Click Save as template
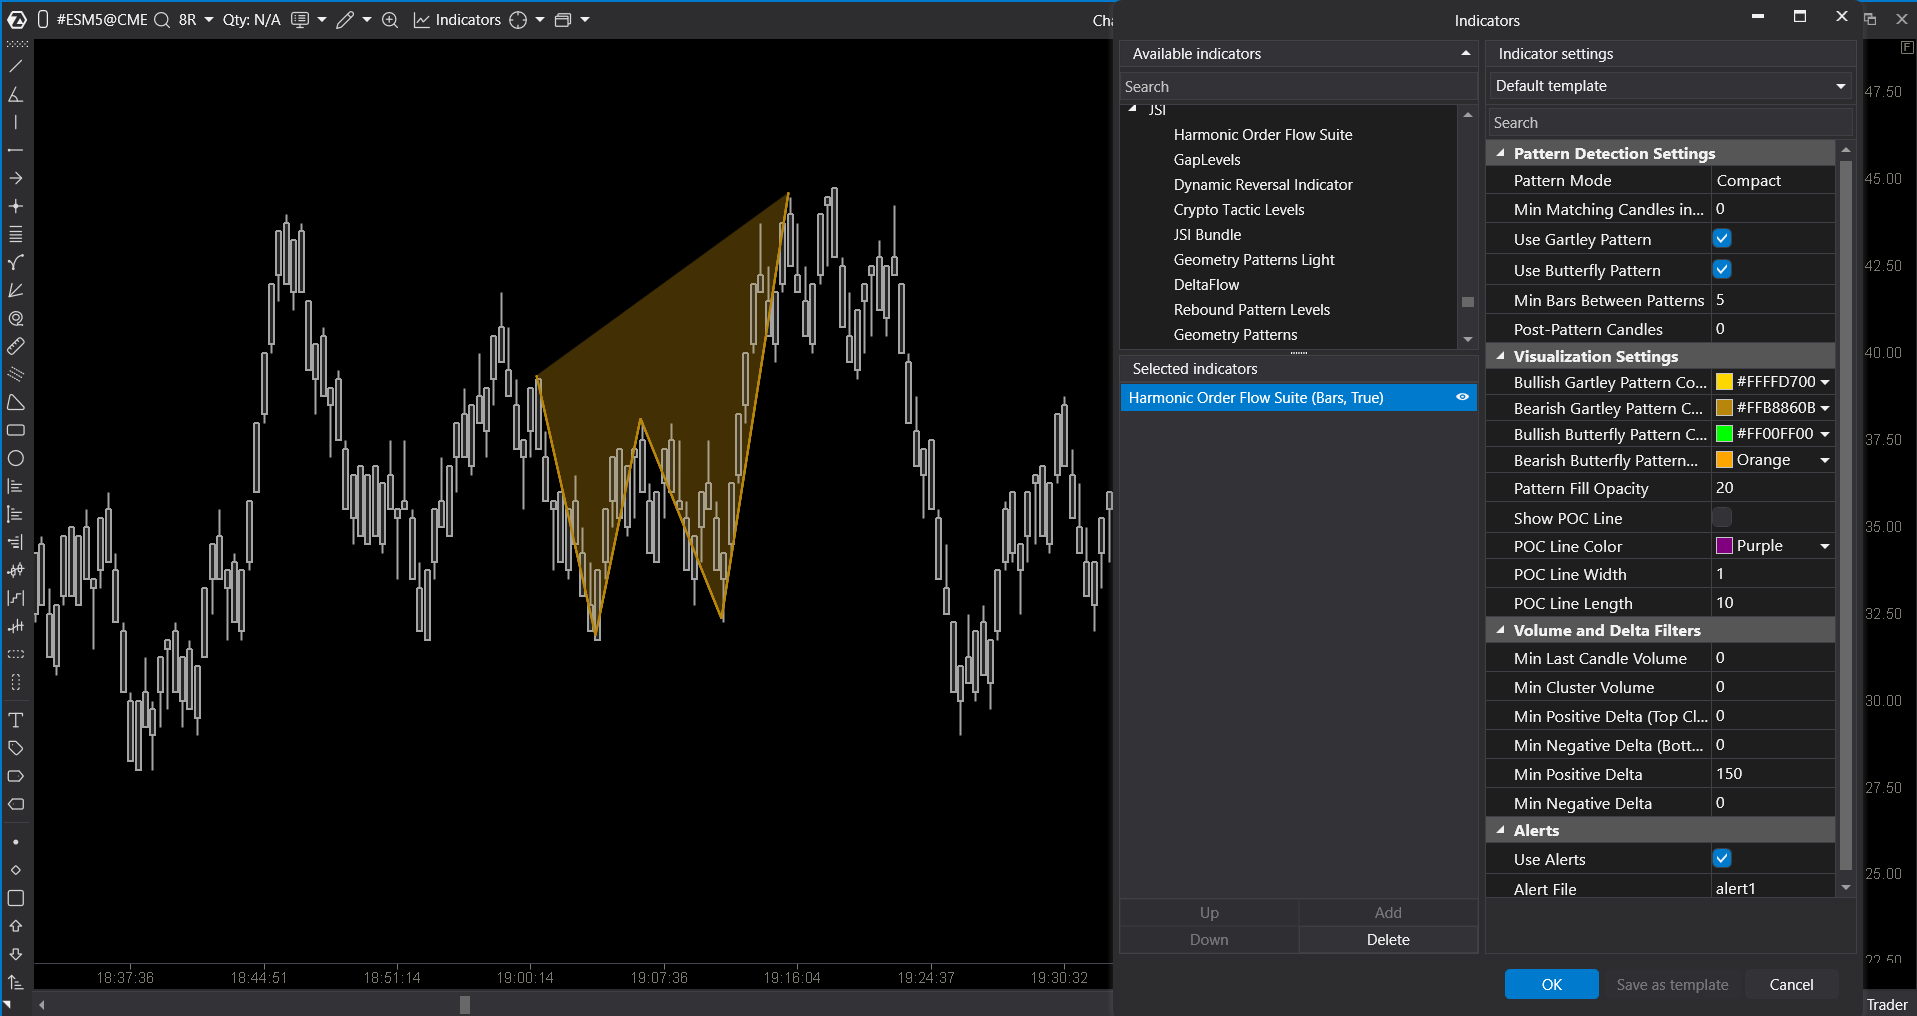Image resolution: width=1917 pixels, height=1016 pixels. pyautogui.click(x=1672, y=985)
